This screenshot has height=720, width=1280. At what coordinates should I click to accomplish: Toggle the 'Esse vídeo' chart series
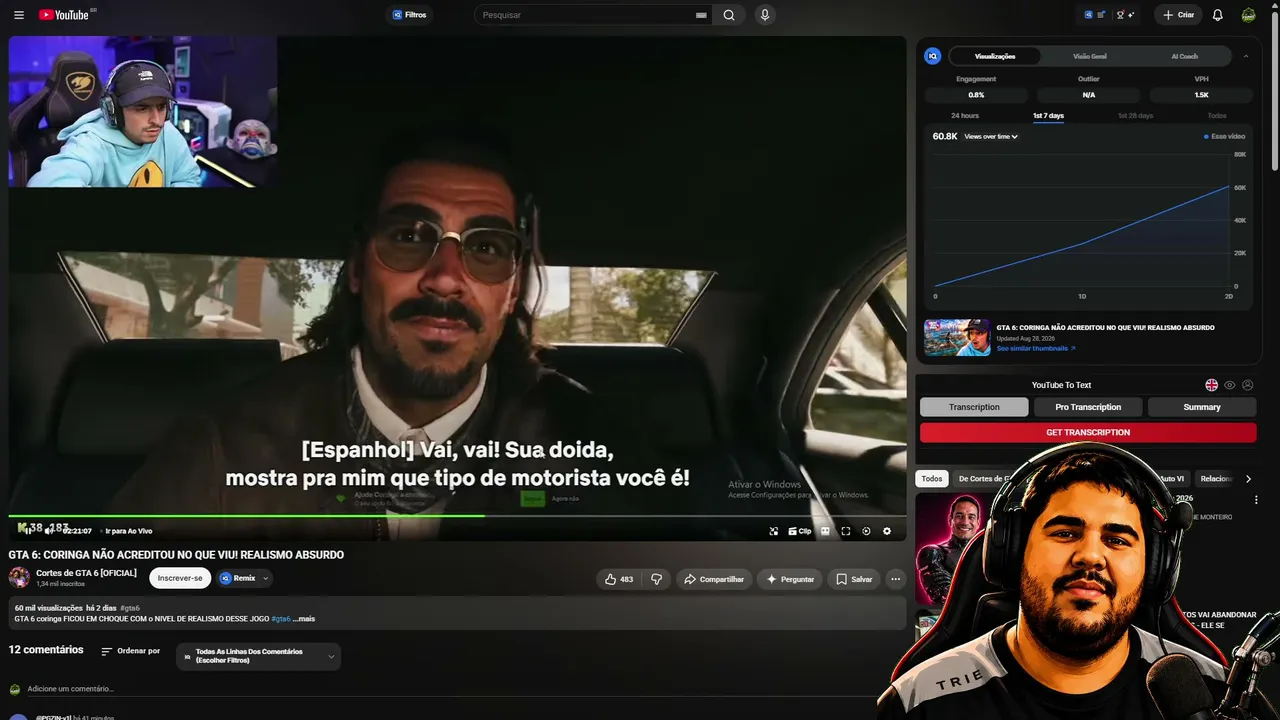pyautogui.click(x=1225, y=136)
